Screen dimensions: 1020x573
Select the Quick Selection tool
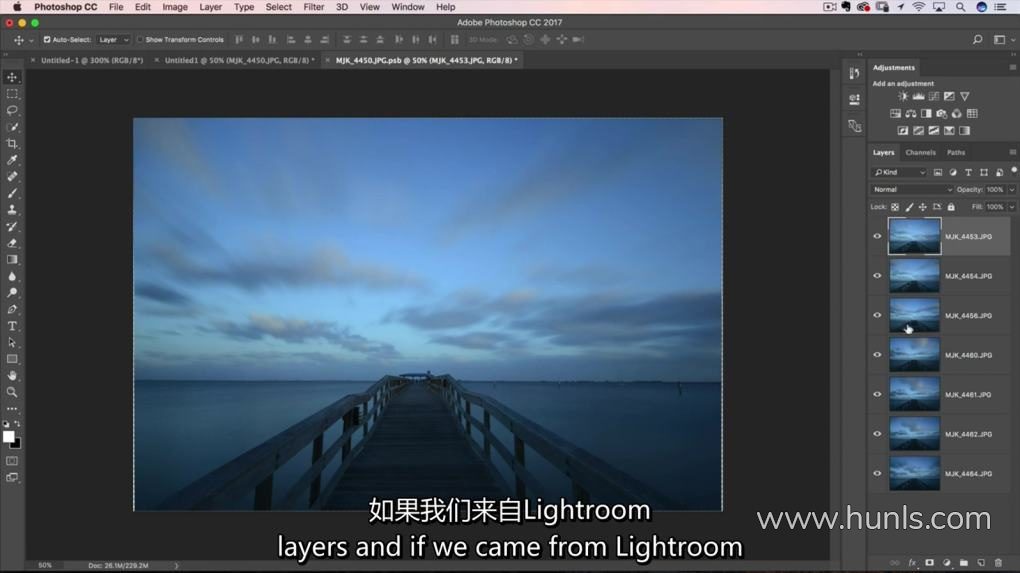coord(12,127)
